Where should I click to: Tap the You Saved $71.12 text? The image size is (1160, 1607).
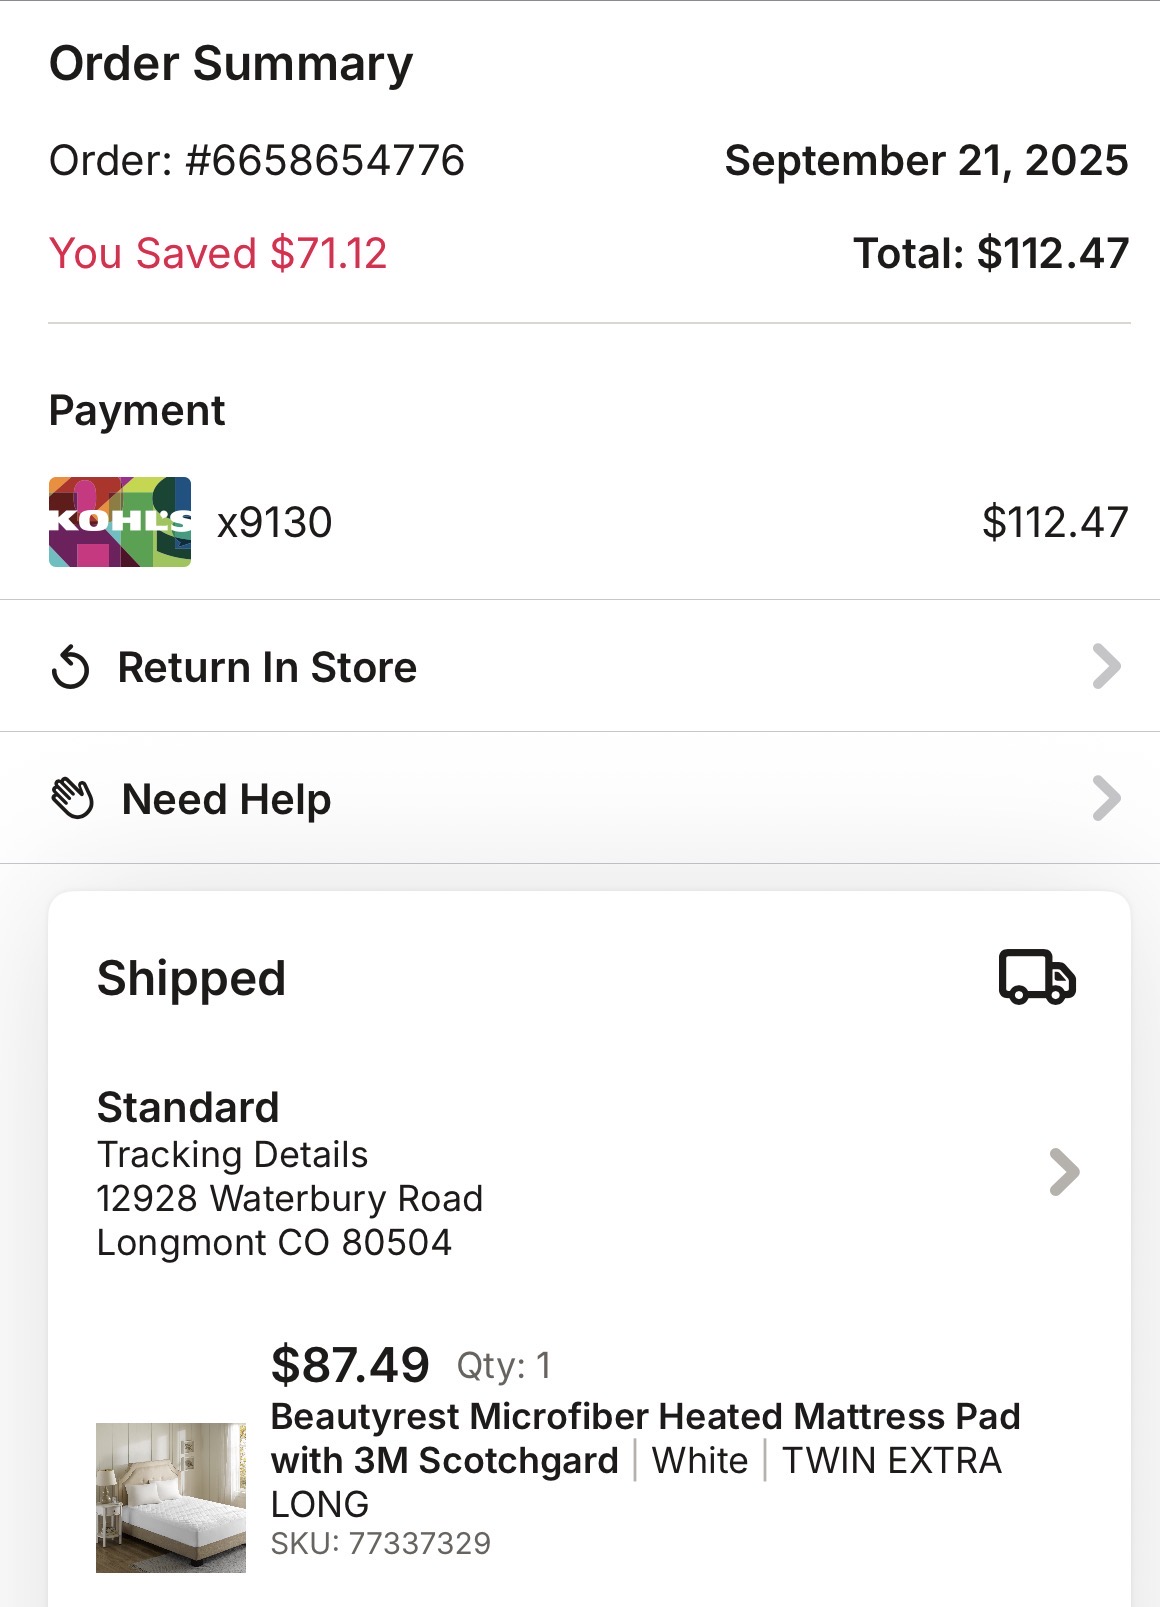(218, 253)
